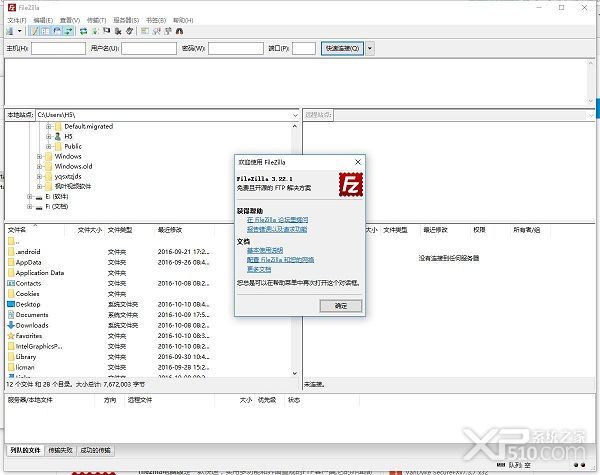Select the Downloads folder icon
This screenshot has width=600, height=475.
[x=11, y=325]
